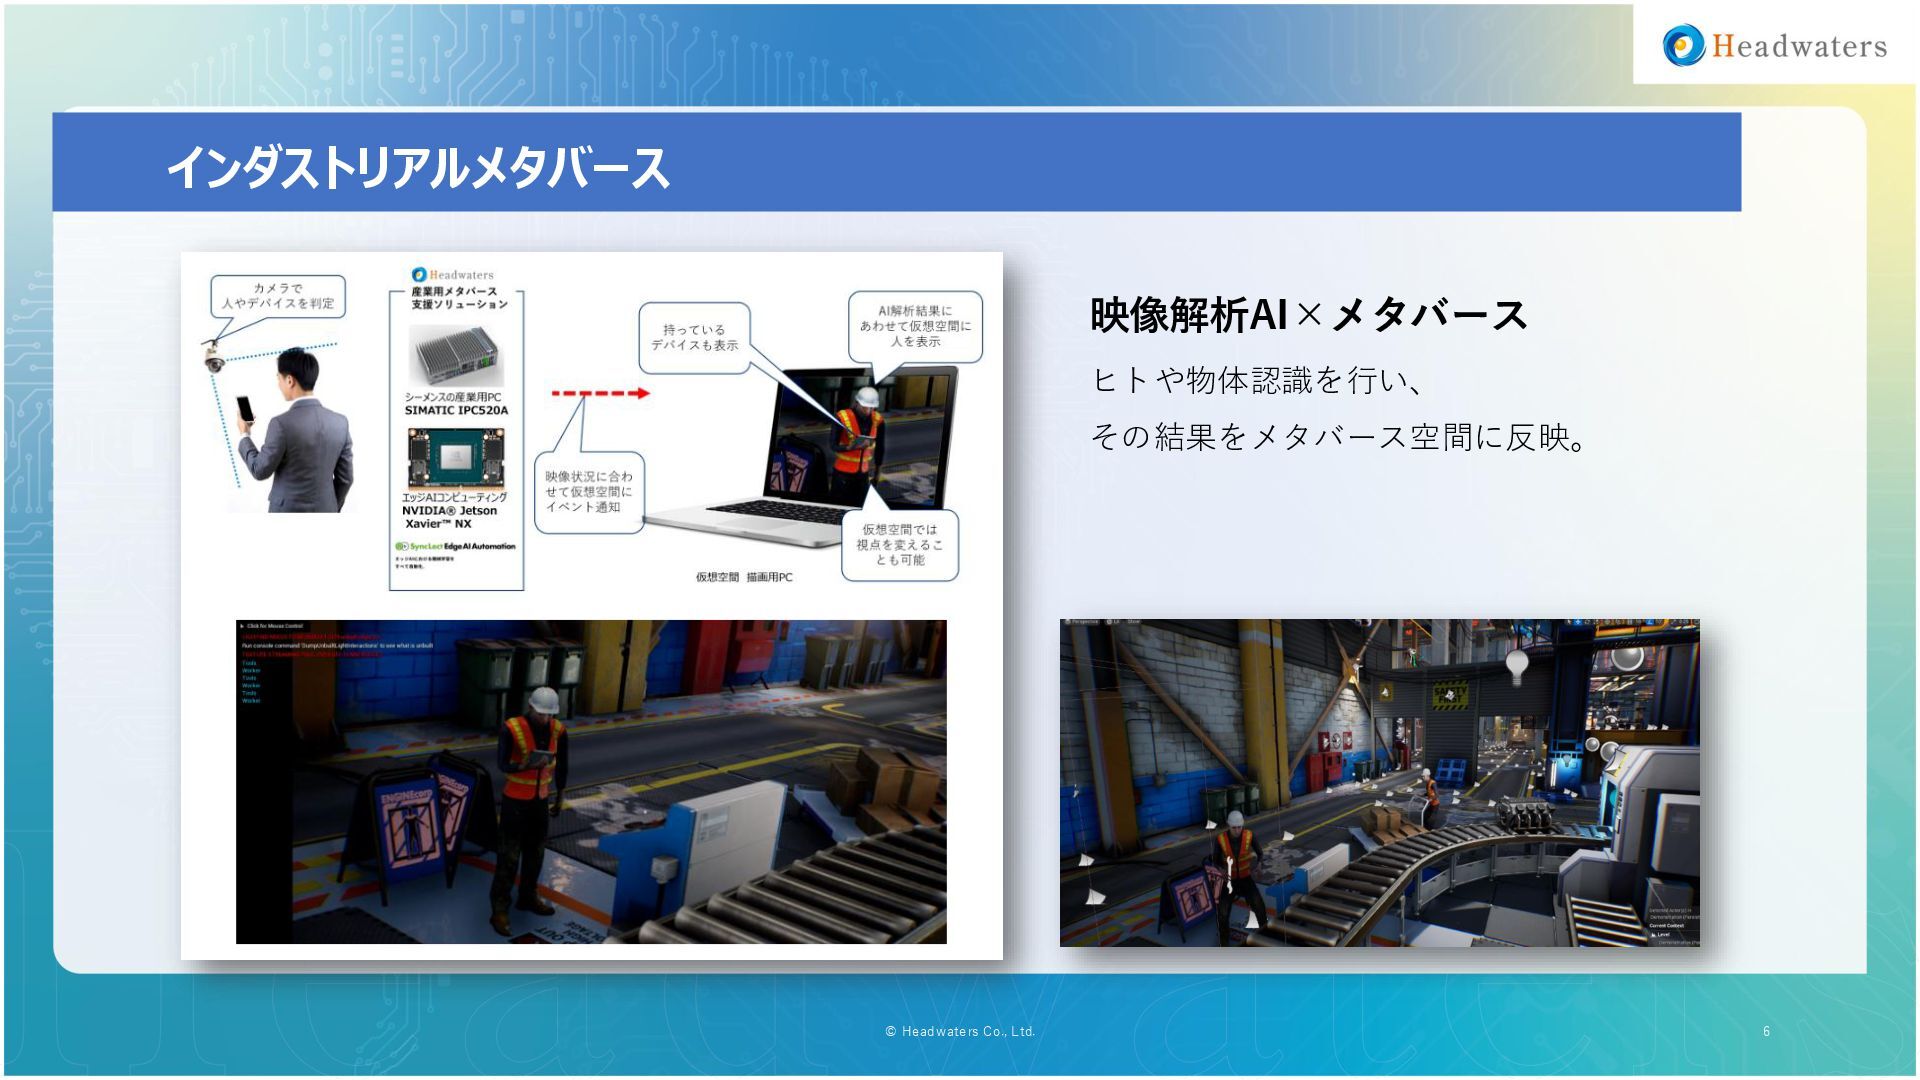Click the small Headwaters logo above solution box
This screenshot has height=1080, width=1920.
(453, 274)
